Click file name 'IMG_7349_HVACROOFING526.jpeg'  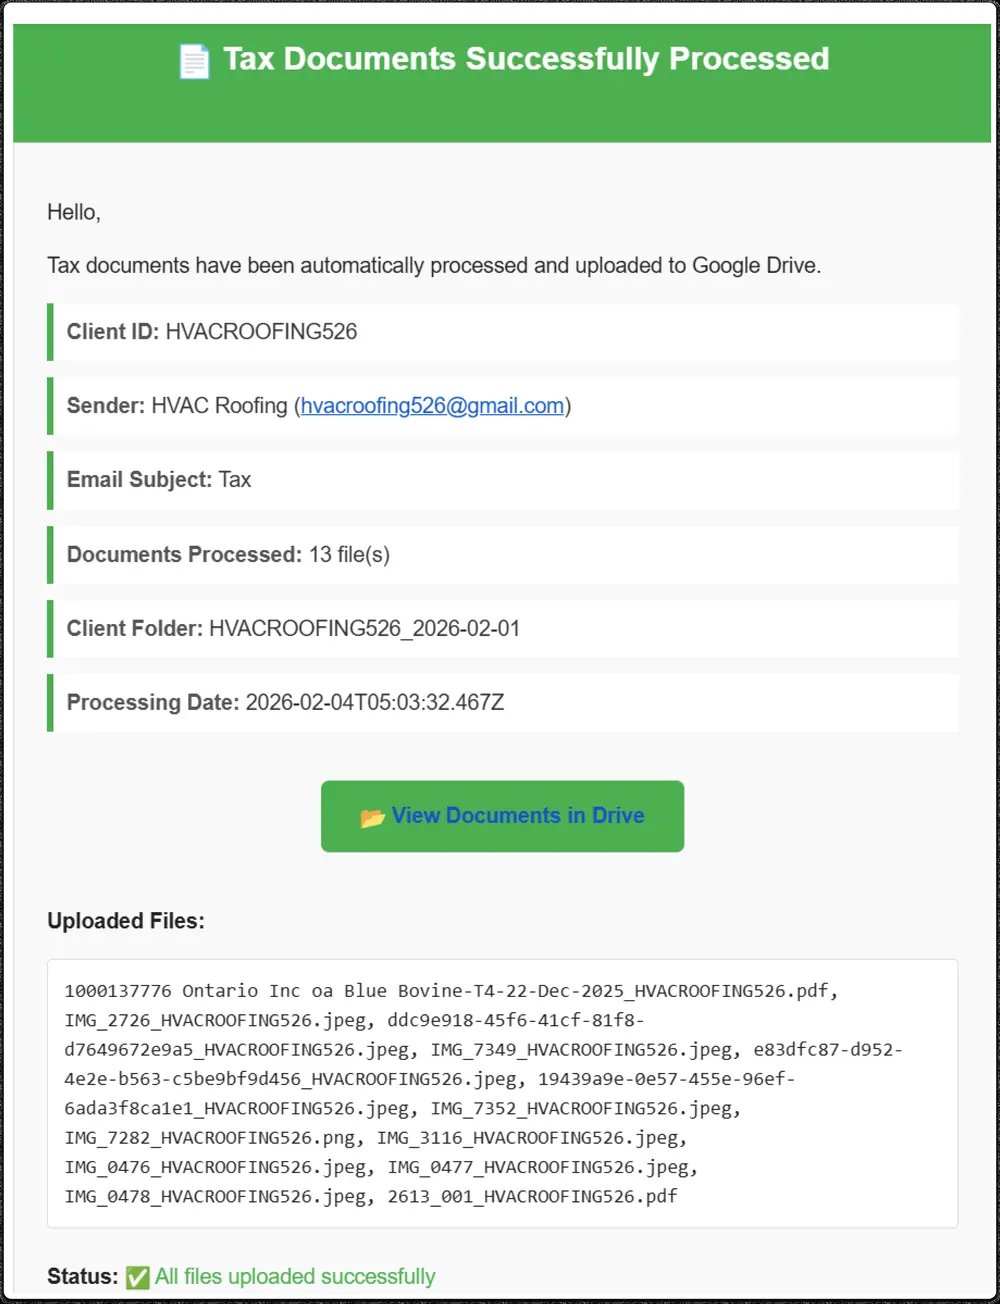pos(582,1050)
